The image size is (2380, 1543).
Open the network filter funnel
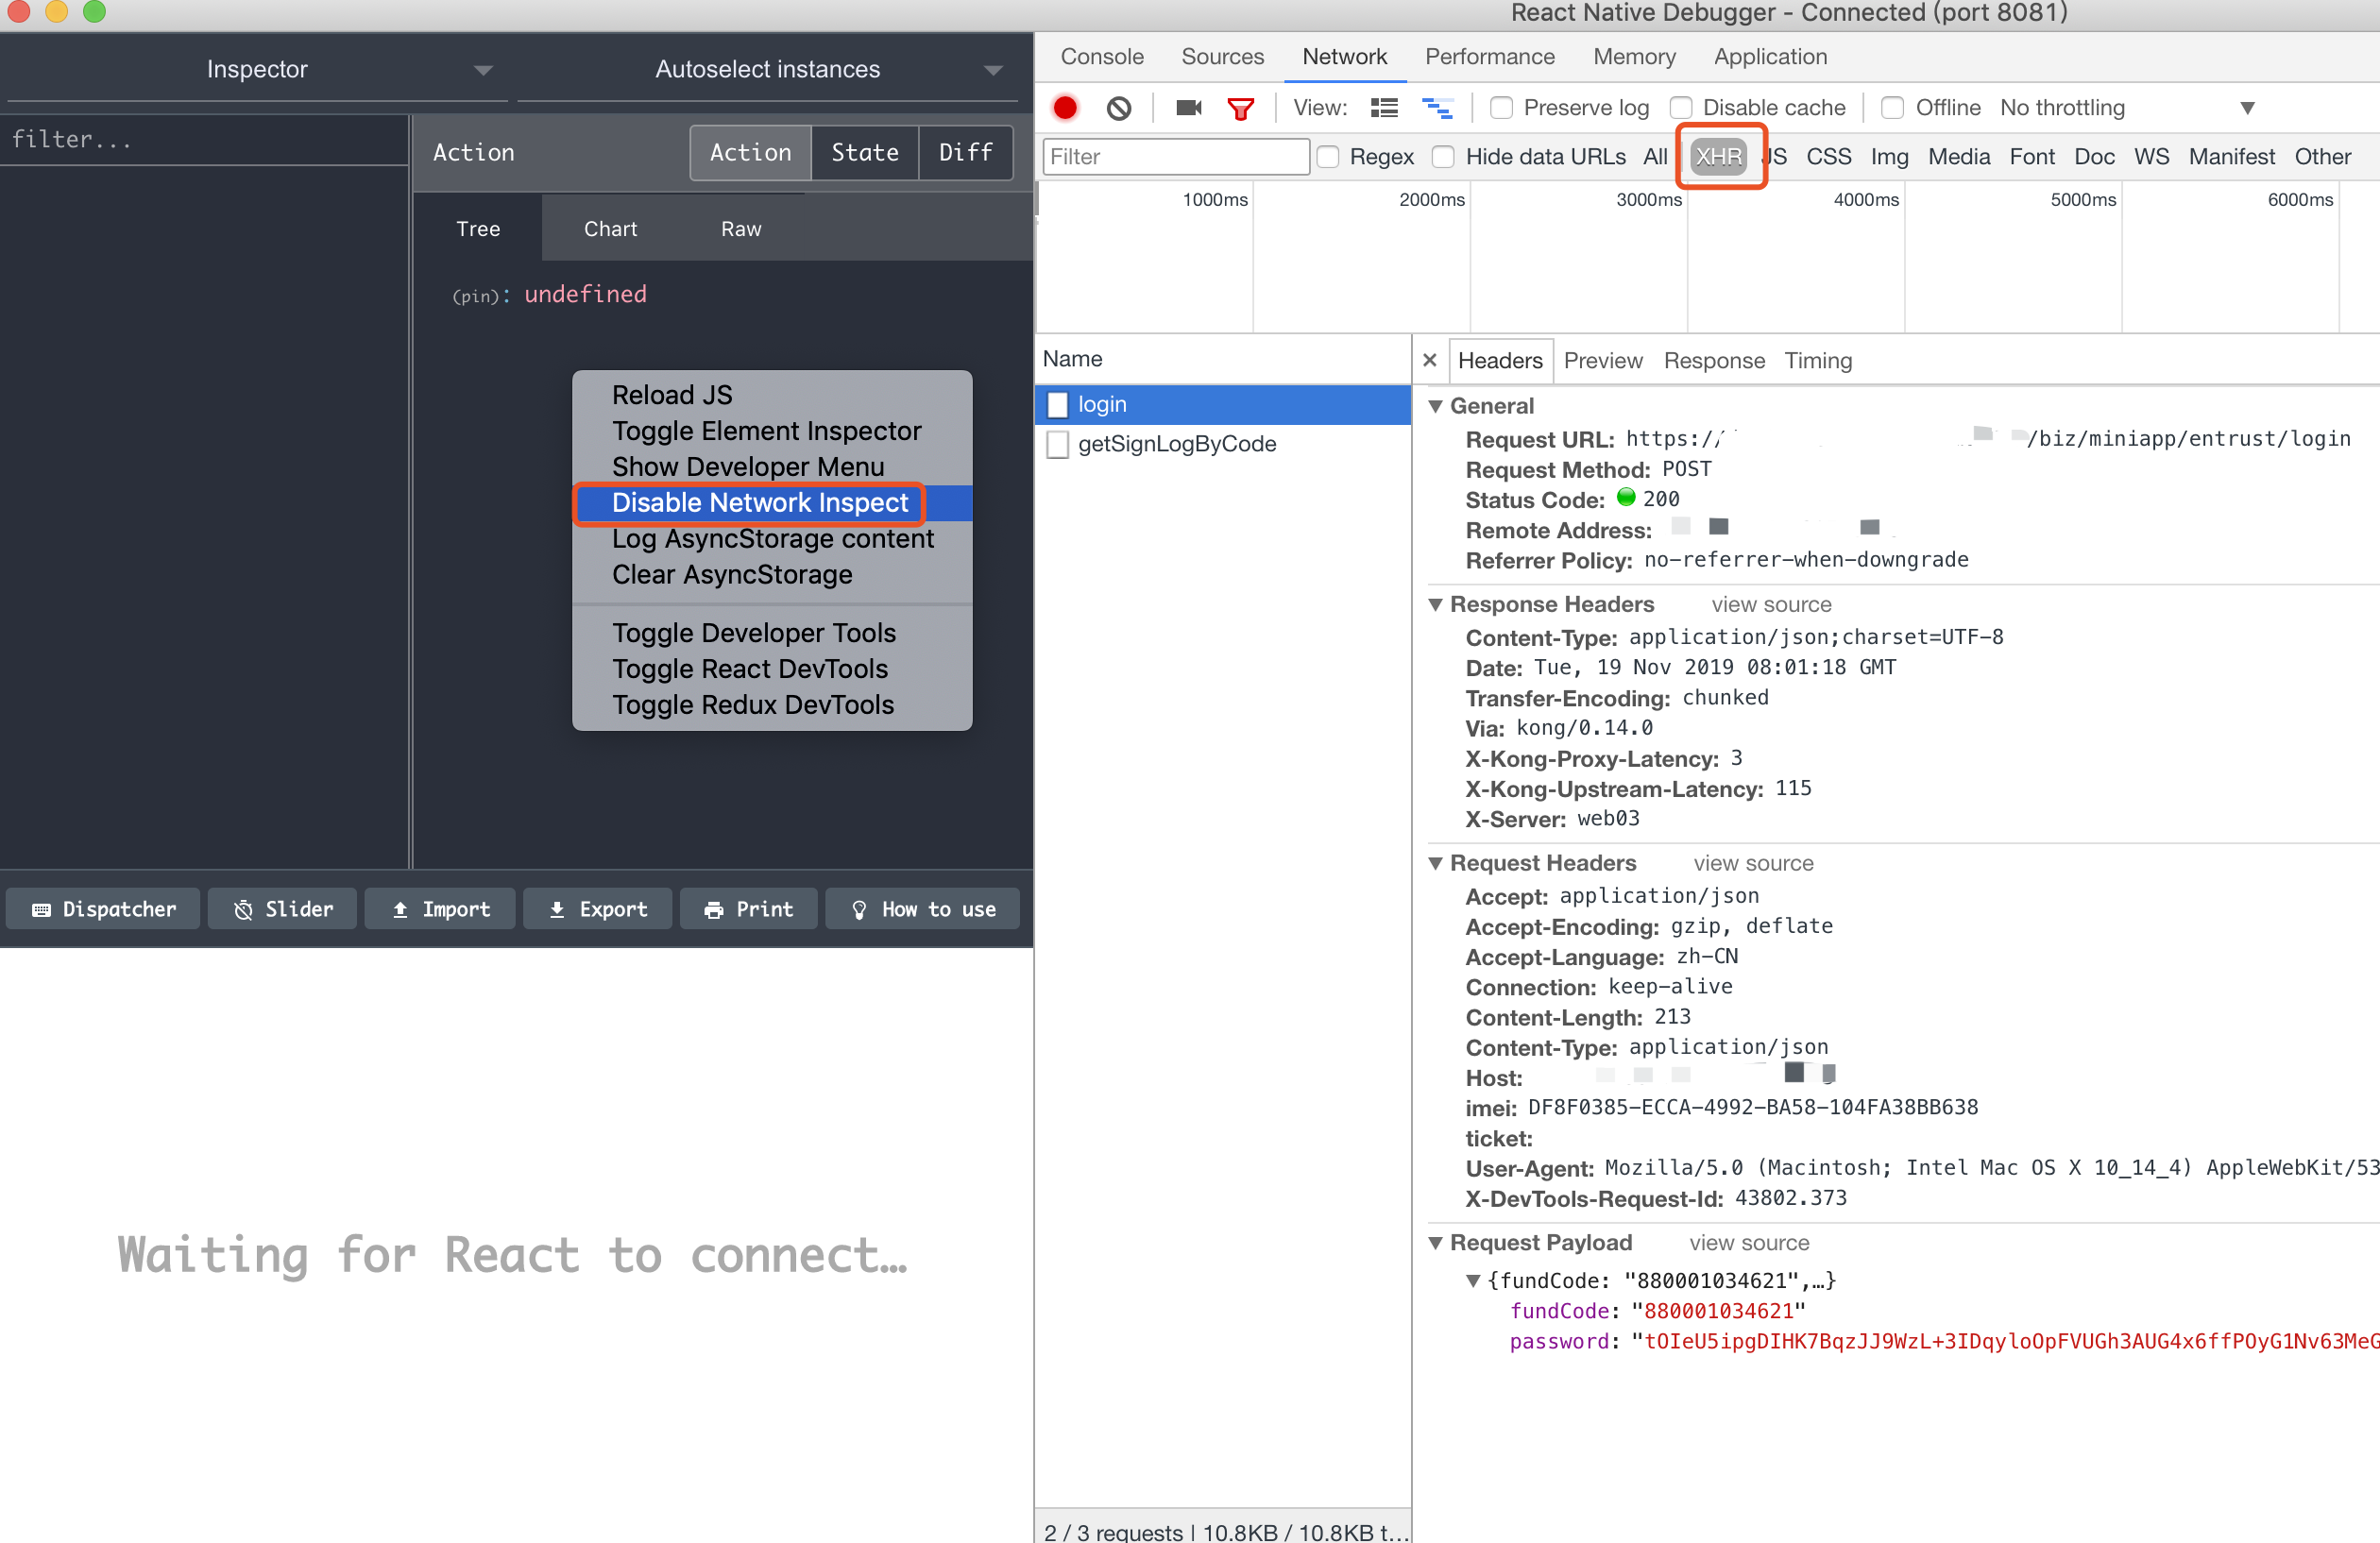[x=1241, y=108]
